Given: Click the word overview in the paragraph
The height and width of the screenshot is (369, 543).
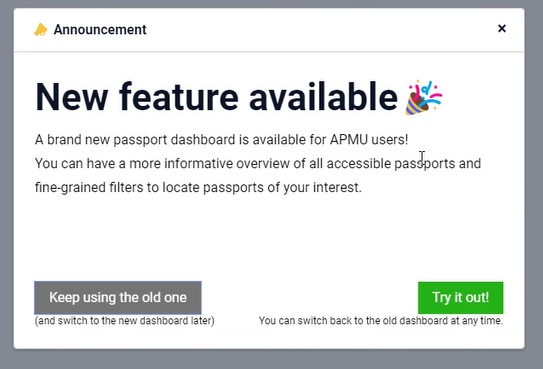Looking at the screenshot, I should [263, 163].
